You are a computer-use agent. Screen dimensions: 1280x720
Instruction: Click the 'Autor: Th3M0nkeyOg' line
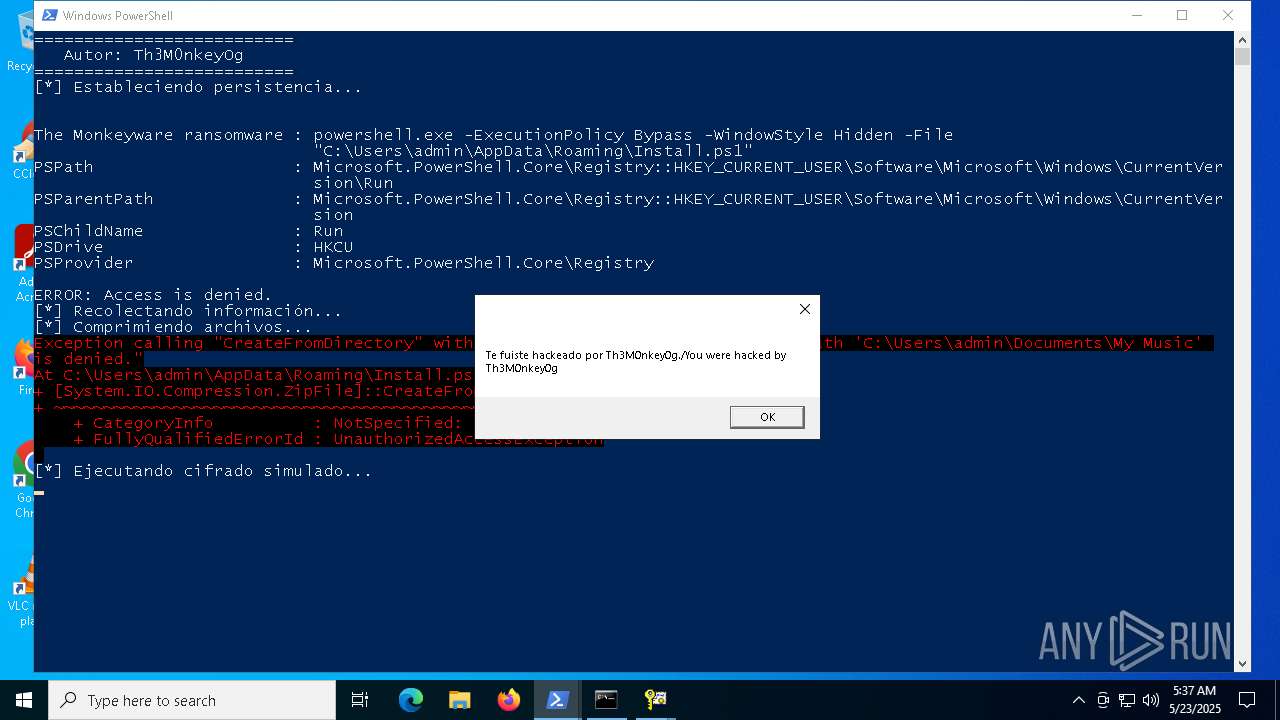(153, 55)
